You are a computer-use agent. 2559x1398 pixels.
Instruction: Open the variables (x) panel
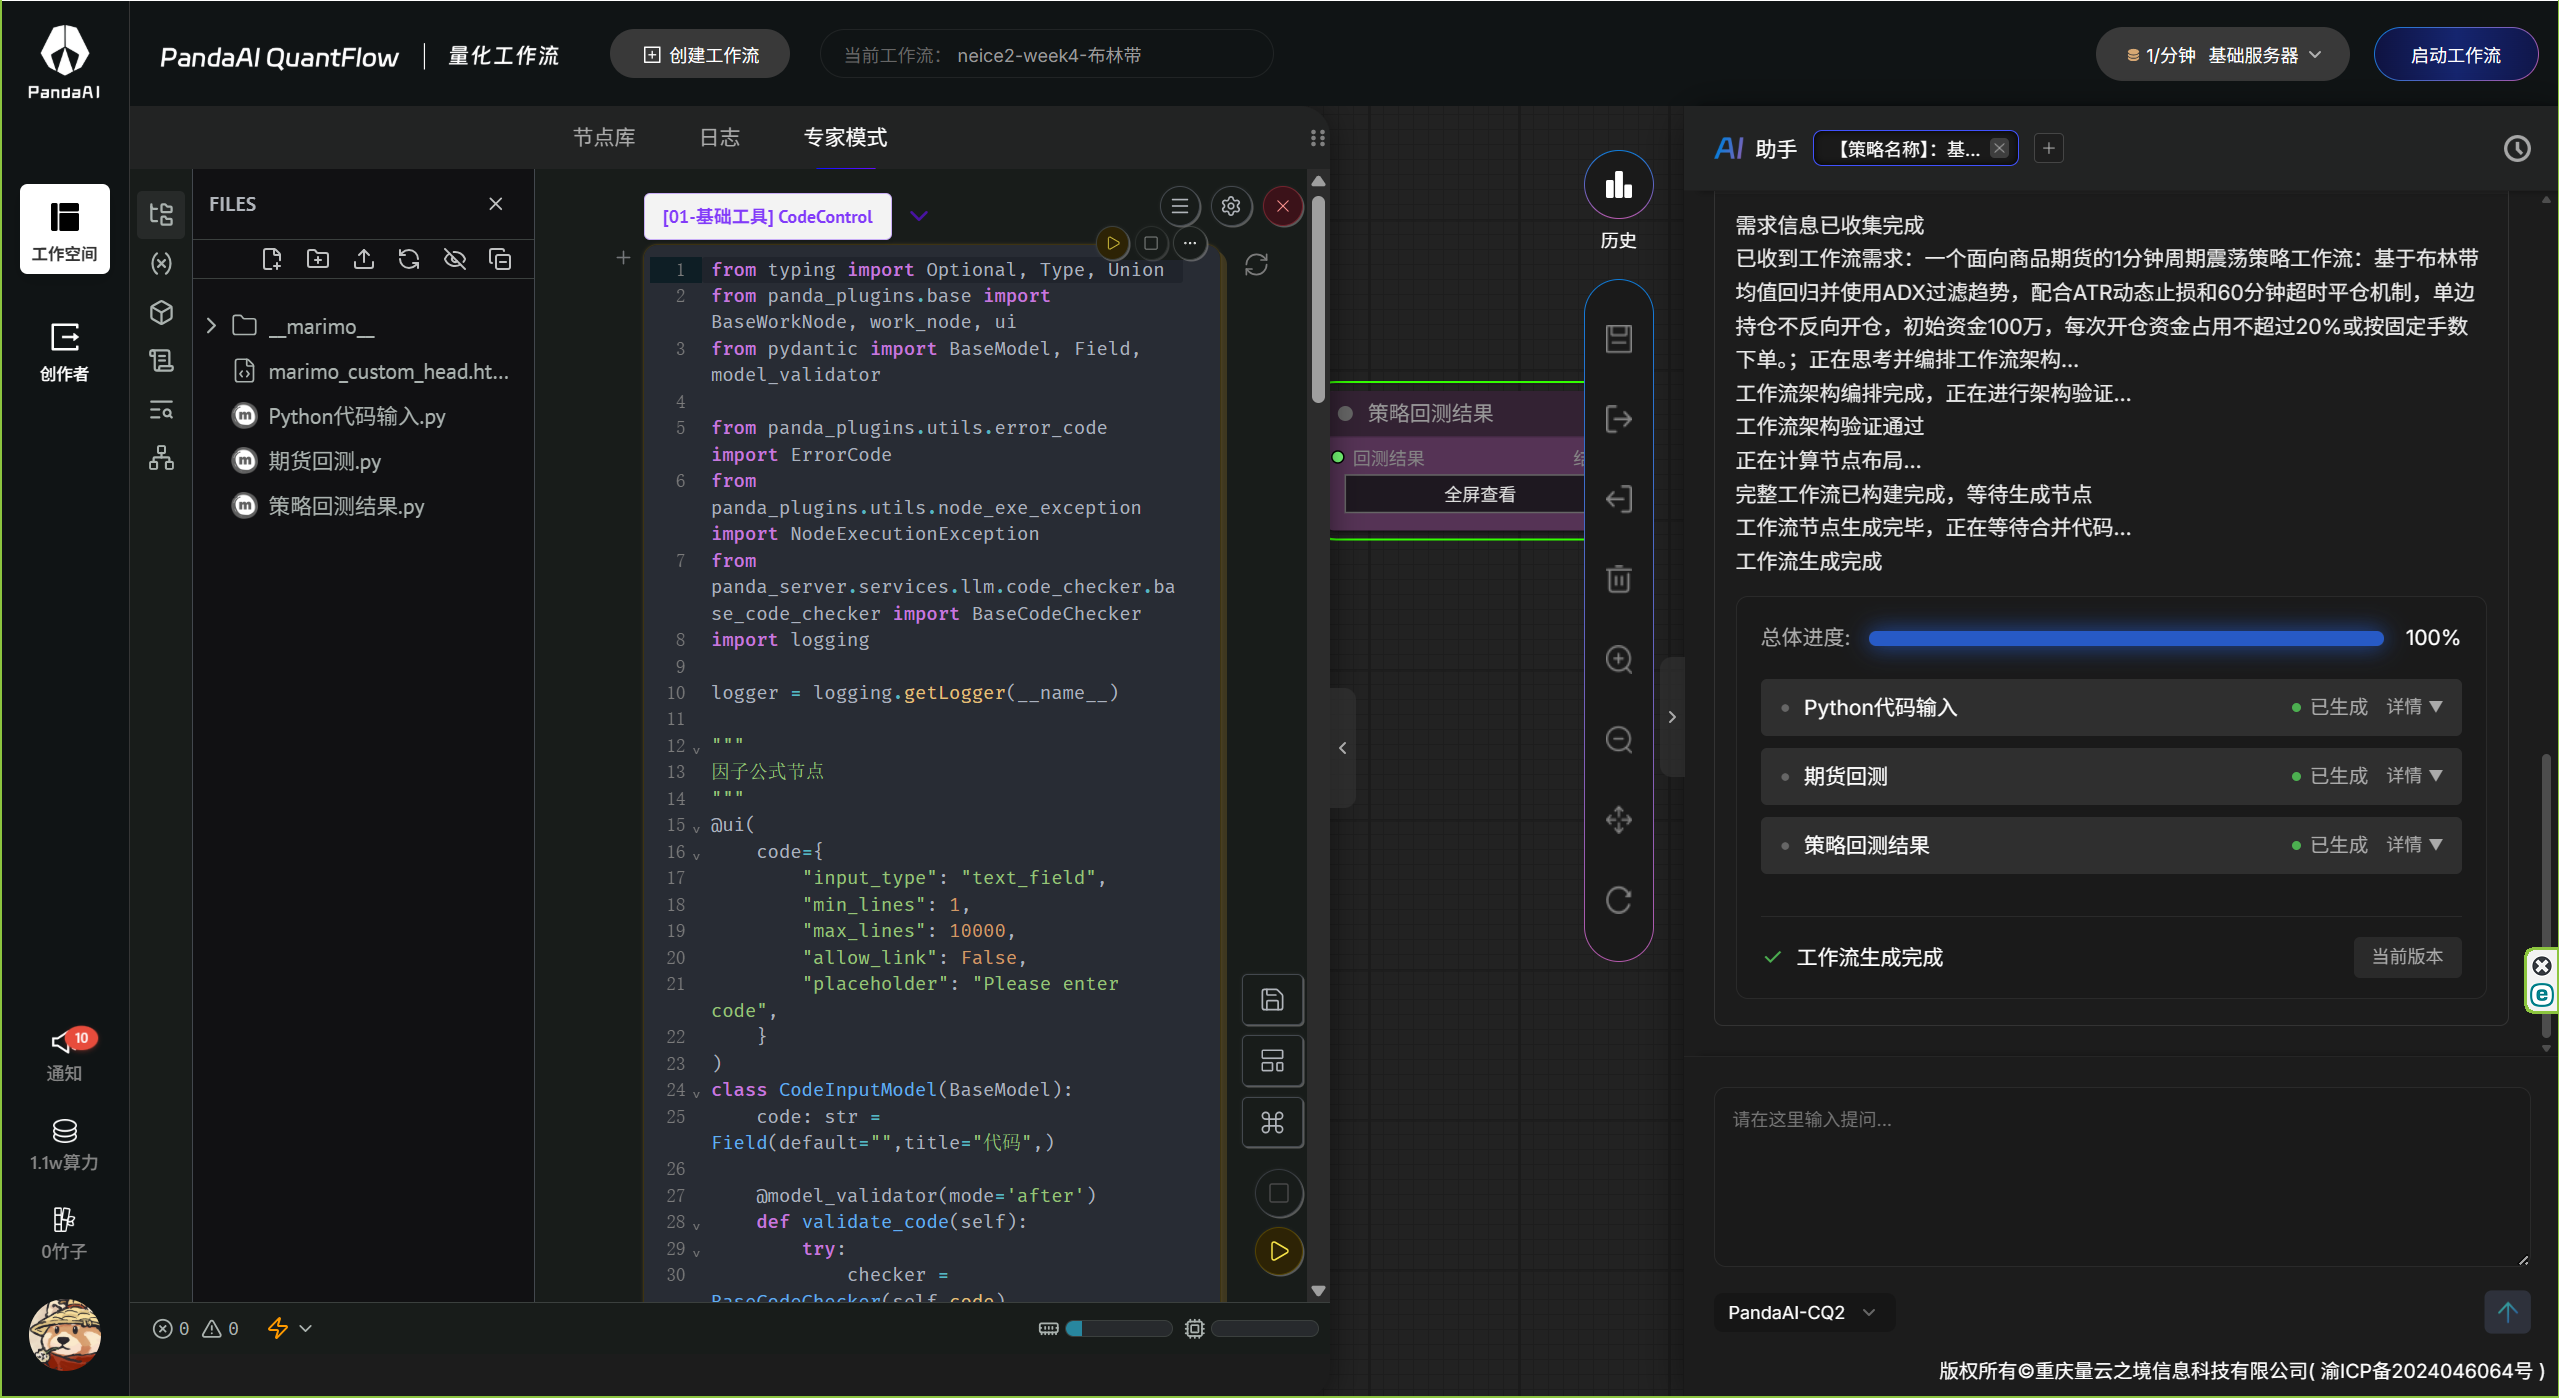[x=161, y=263]
